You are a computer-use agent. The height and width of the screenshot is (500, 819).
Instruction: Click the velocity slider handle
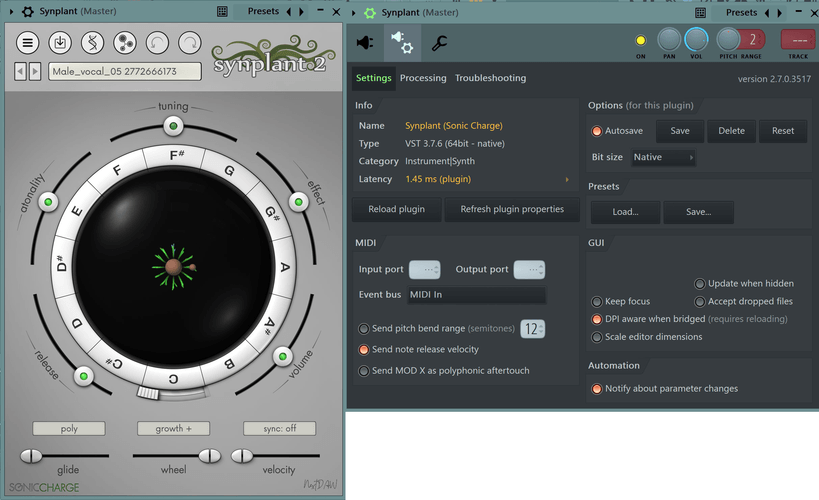click(242, 456)
